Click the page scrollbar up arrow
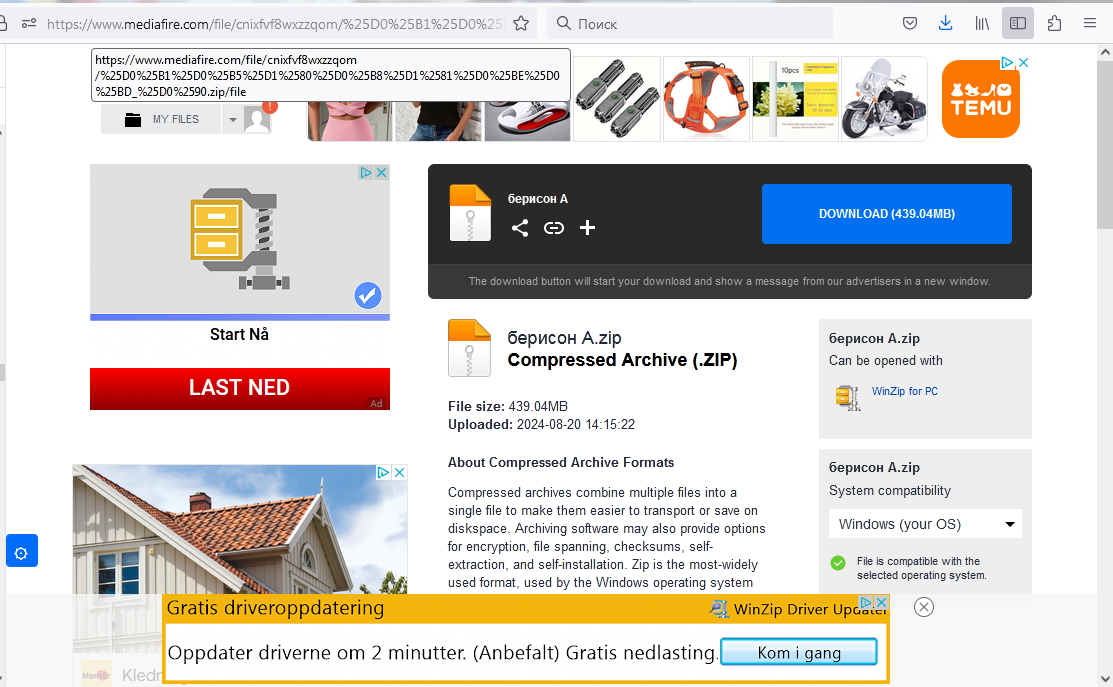Viewport: 1113px width, 687px height. (1104, 52)
